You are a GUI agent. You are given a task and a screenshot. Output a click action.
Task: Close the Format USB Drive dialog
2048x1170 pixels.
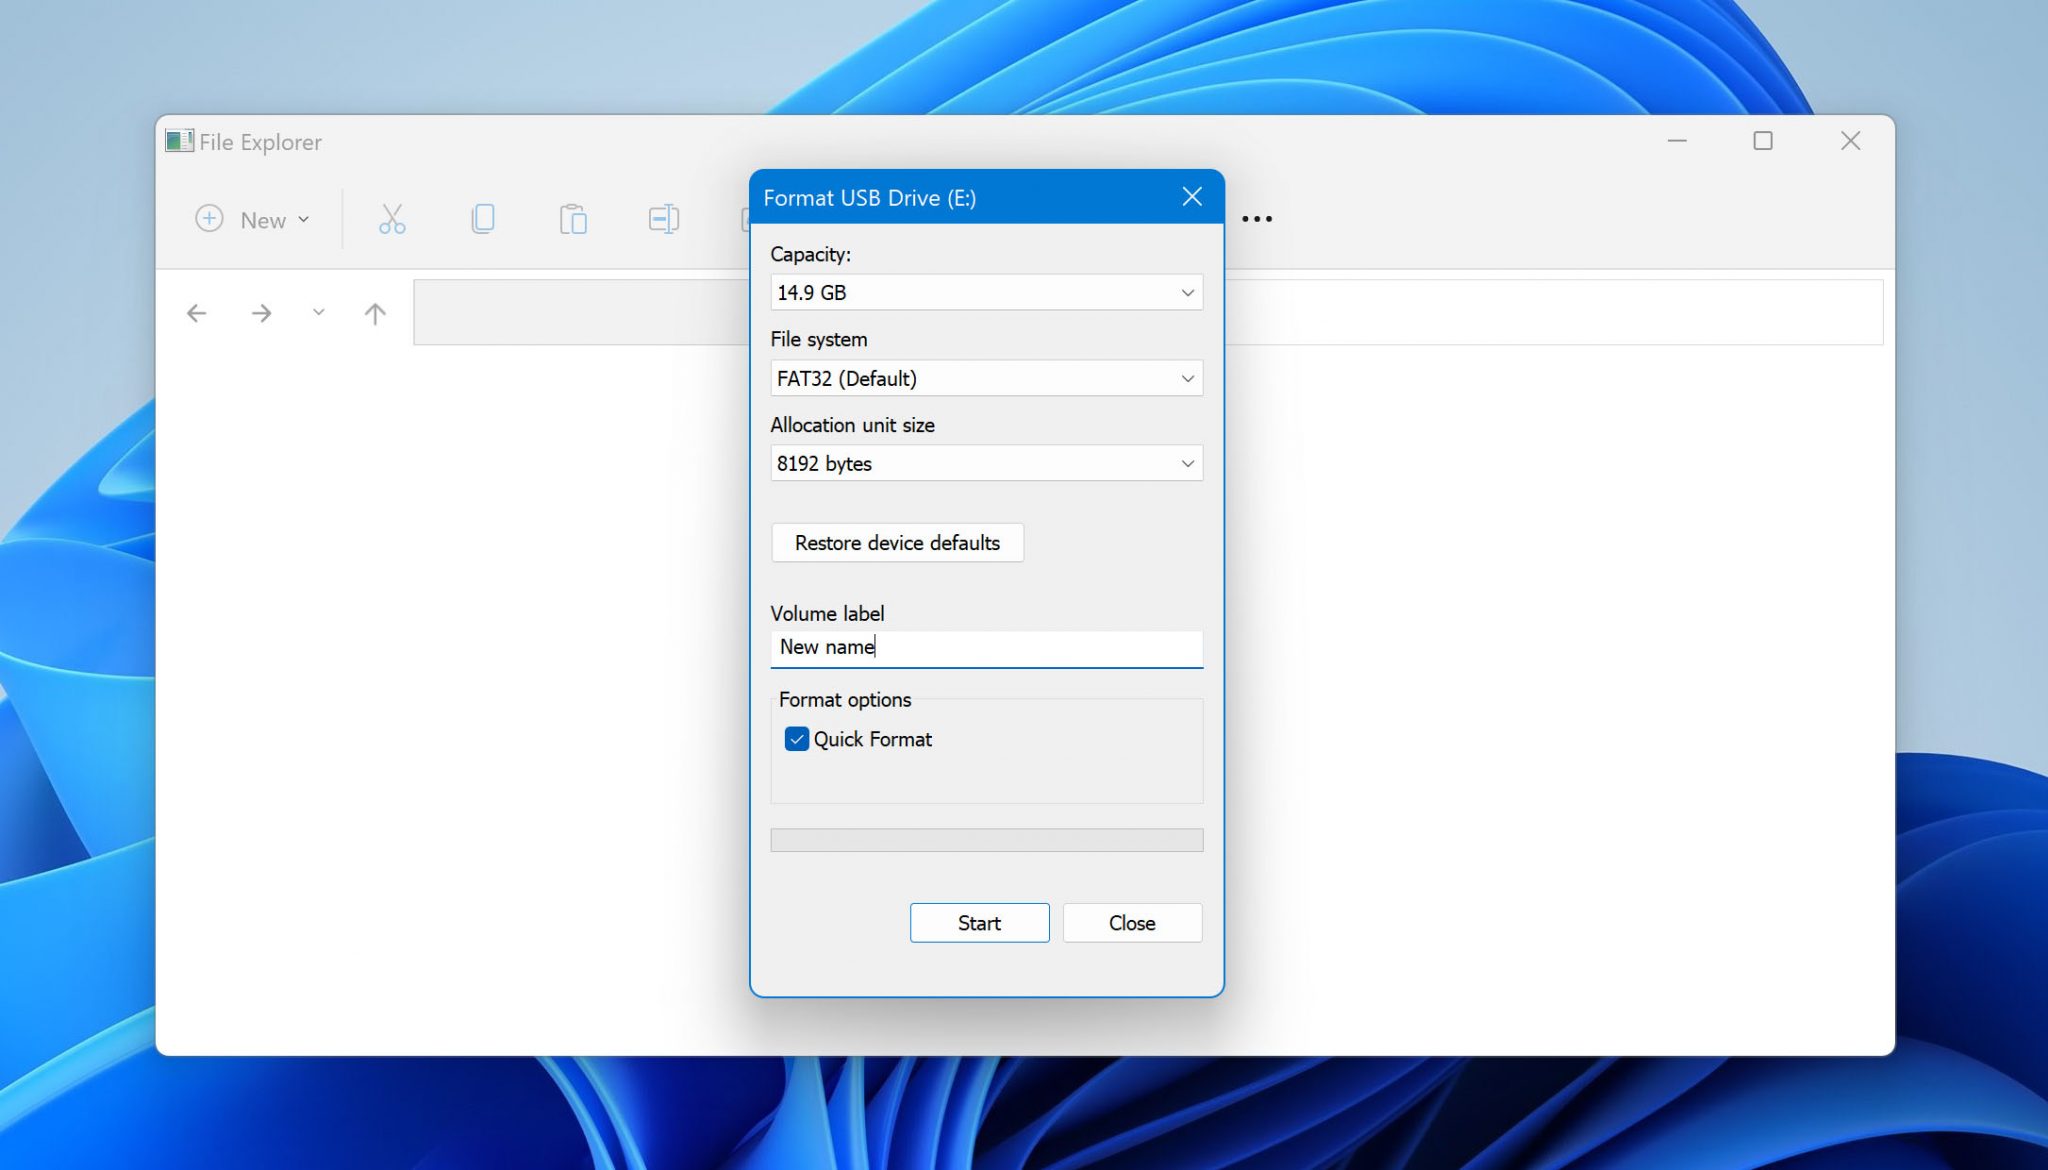pos(1193,197)
